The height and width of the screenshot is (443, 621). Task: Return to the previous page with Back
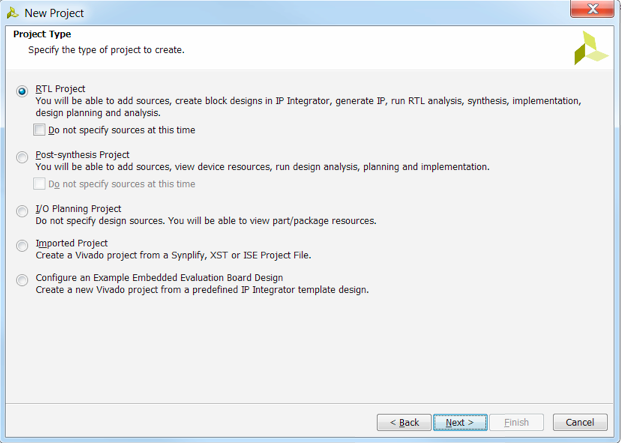(x=404, y=422)
